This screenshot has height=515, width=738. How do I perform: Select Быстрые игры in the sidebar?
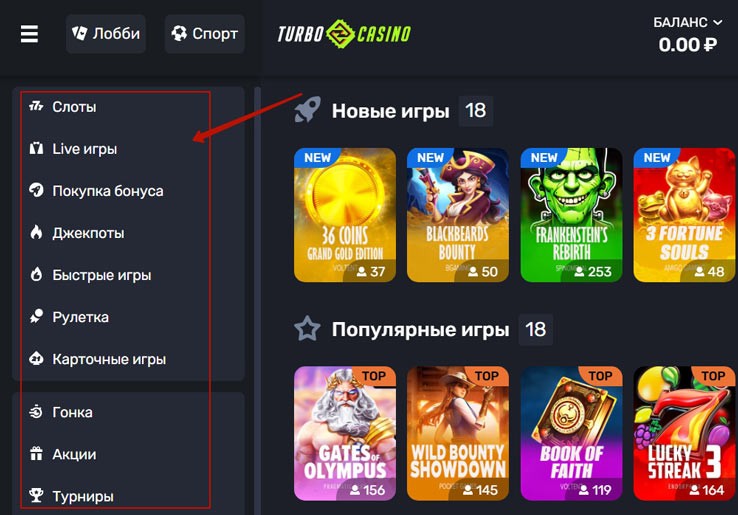coord(102,275)
